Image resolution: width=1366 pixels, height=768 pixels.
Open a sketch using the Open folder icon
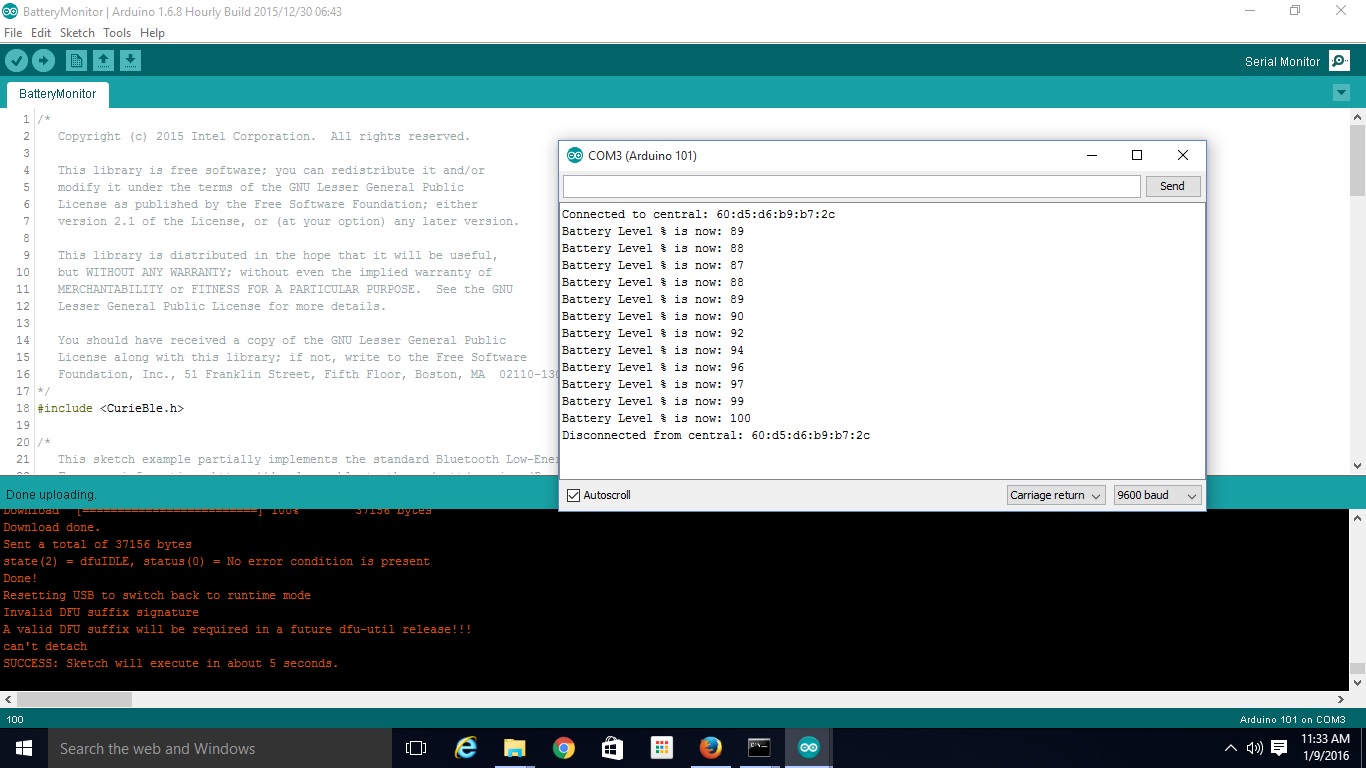click(103, 60)
